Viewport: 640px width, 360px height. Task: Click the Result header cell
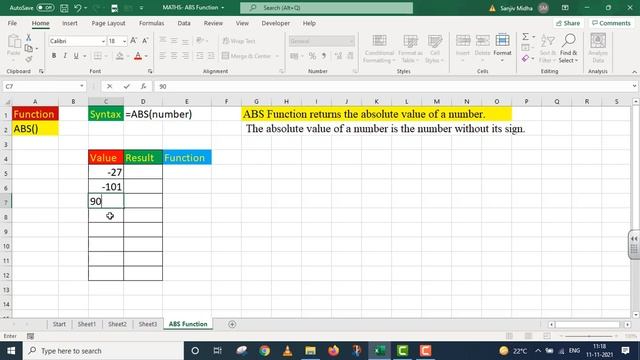tap(143, 158)
